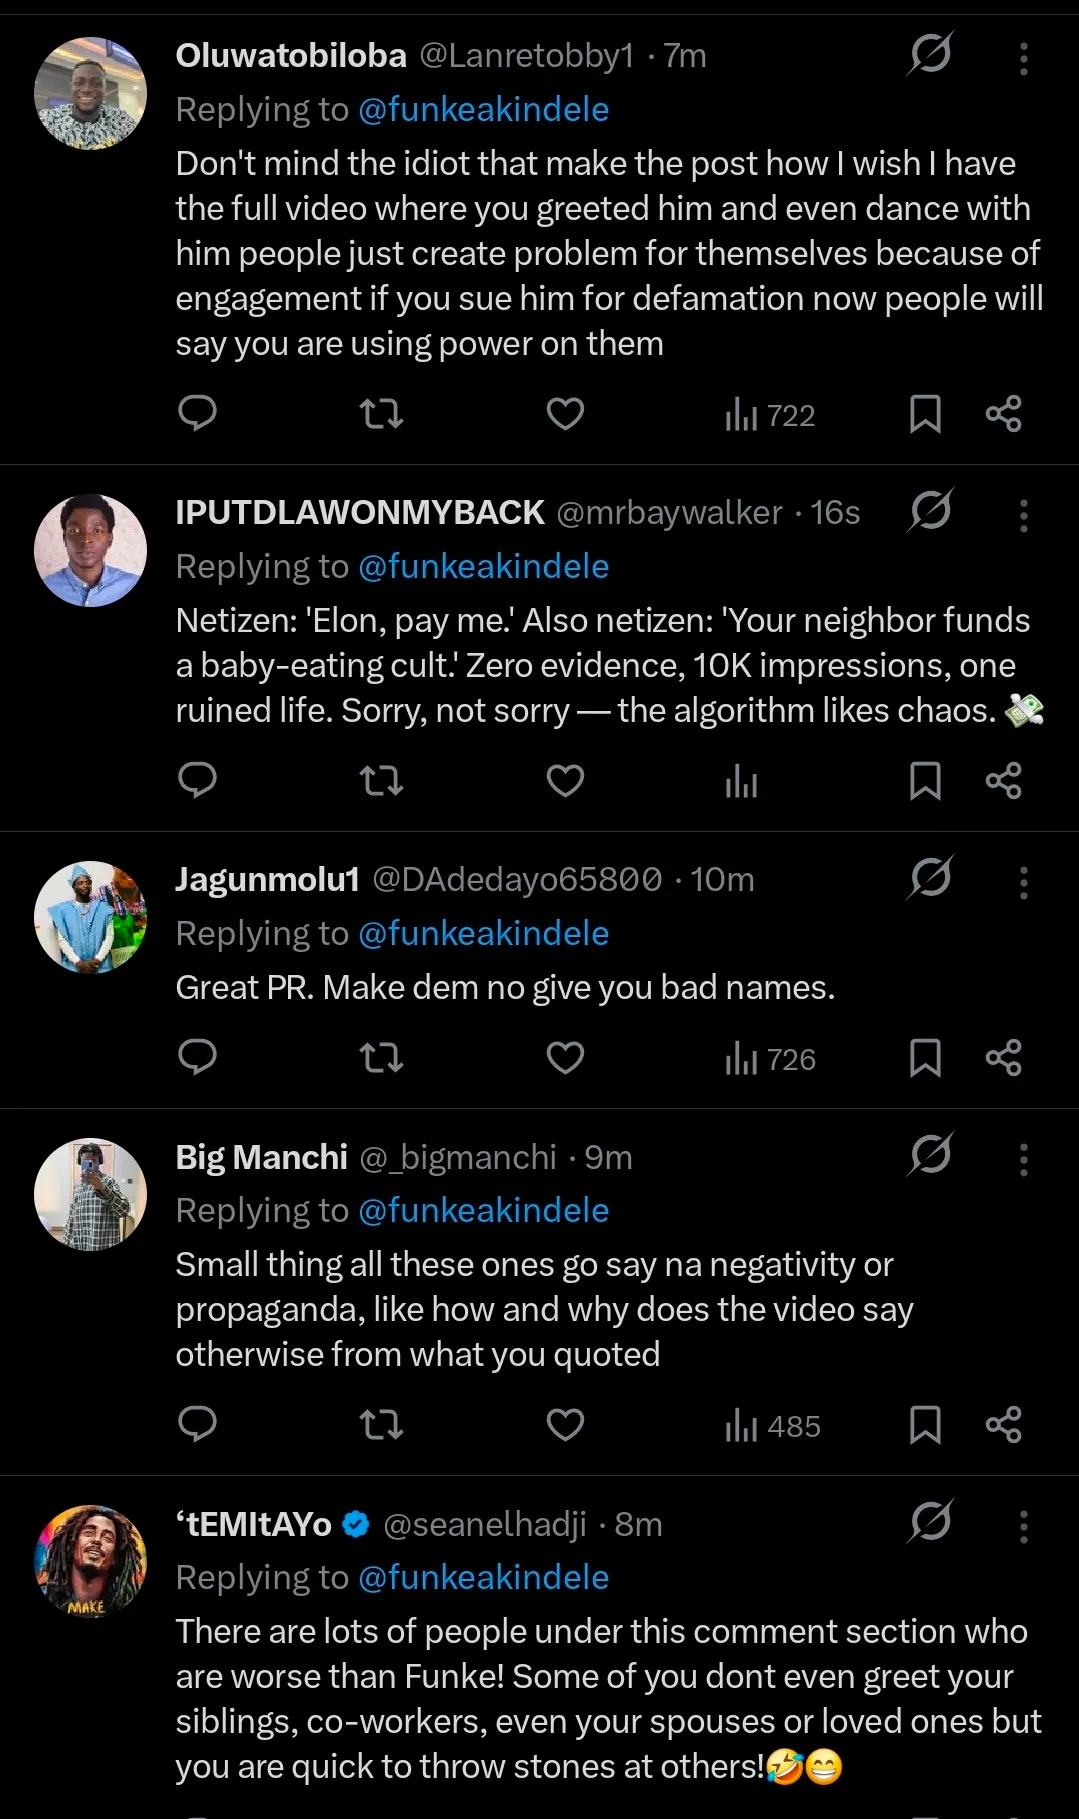Reply to Oluwatobiloba's comment
This screenshot has height=1819, width=1079.
(x=197, y=413)
